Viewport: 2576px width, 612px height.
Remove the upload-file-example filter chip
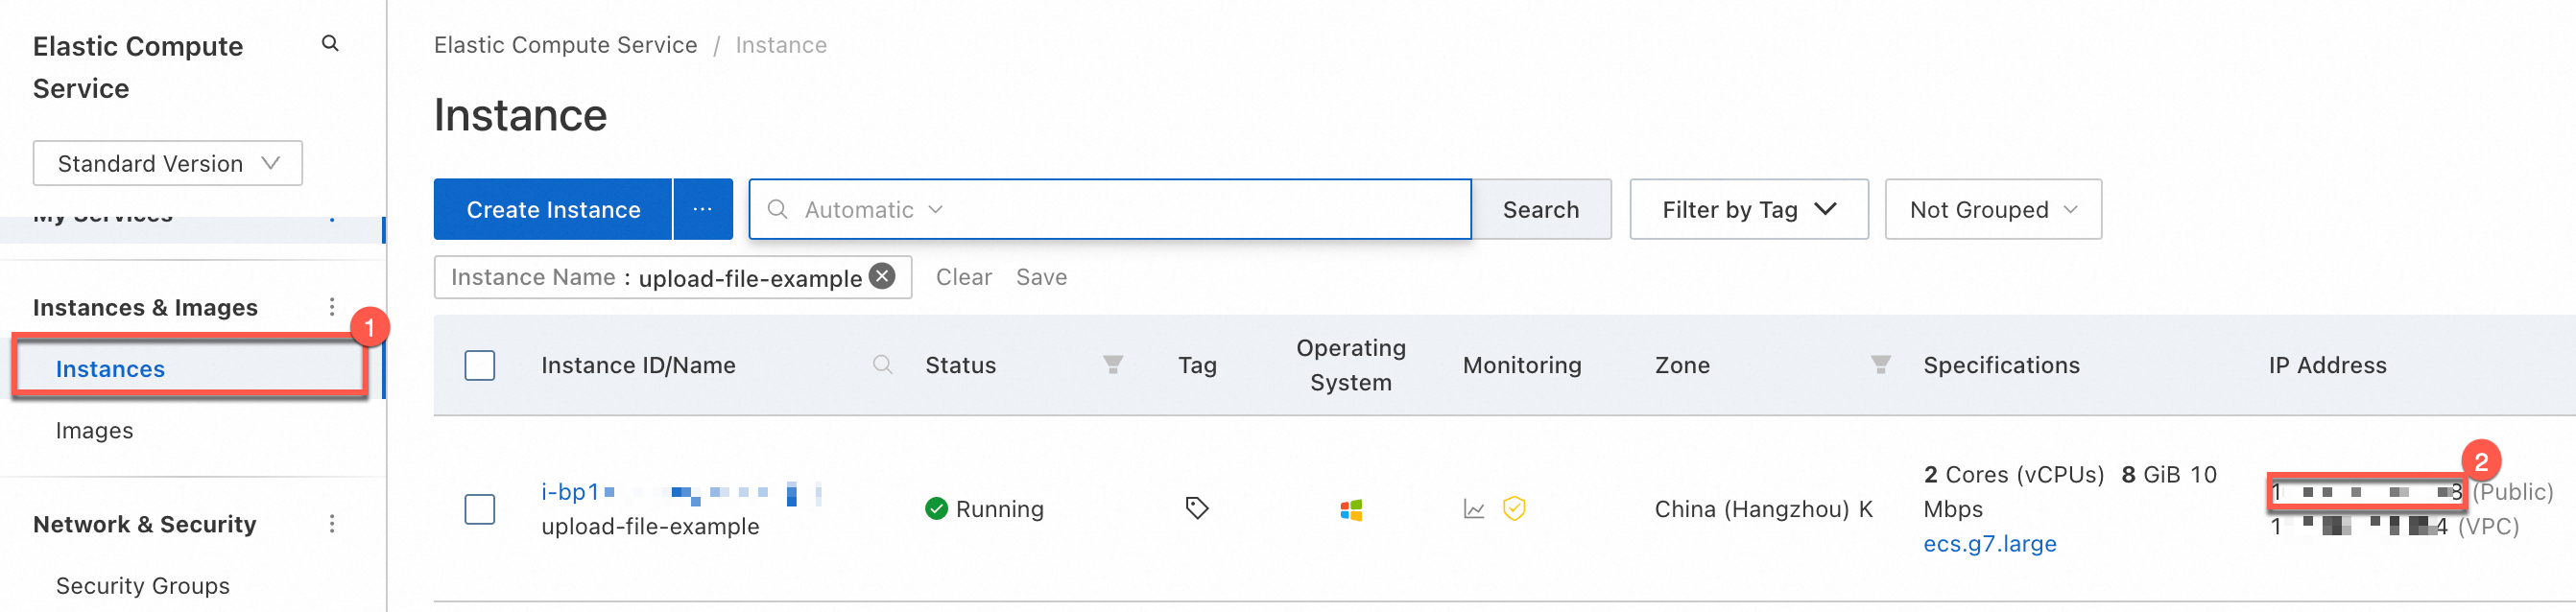point(882,277)
